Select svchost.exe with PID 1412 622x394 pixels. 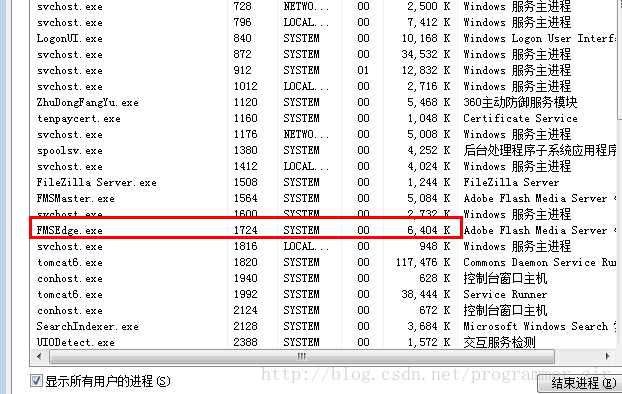point(69,167)
